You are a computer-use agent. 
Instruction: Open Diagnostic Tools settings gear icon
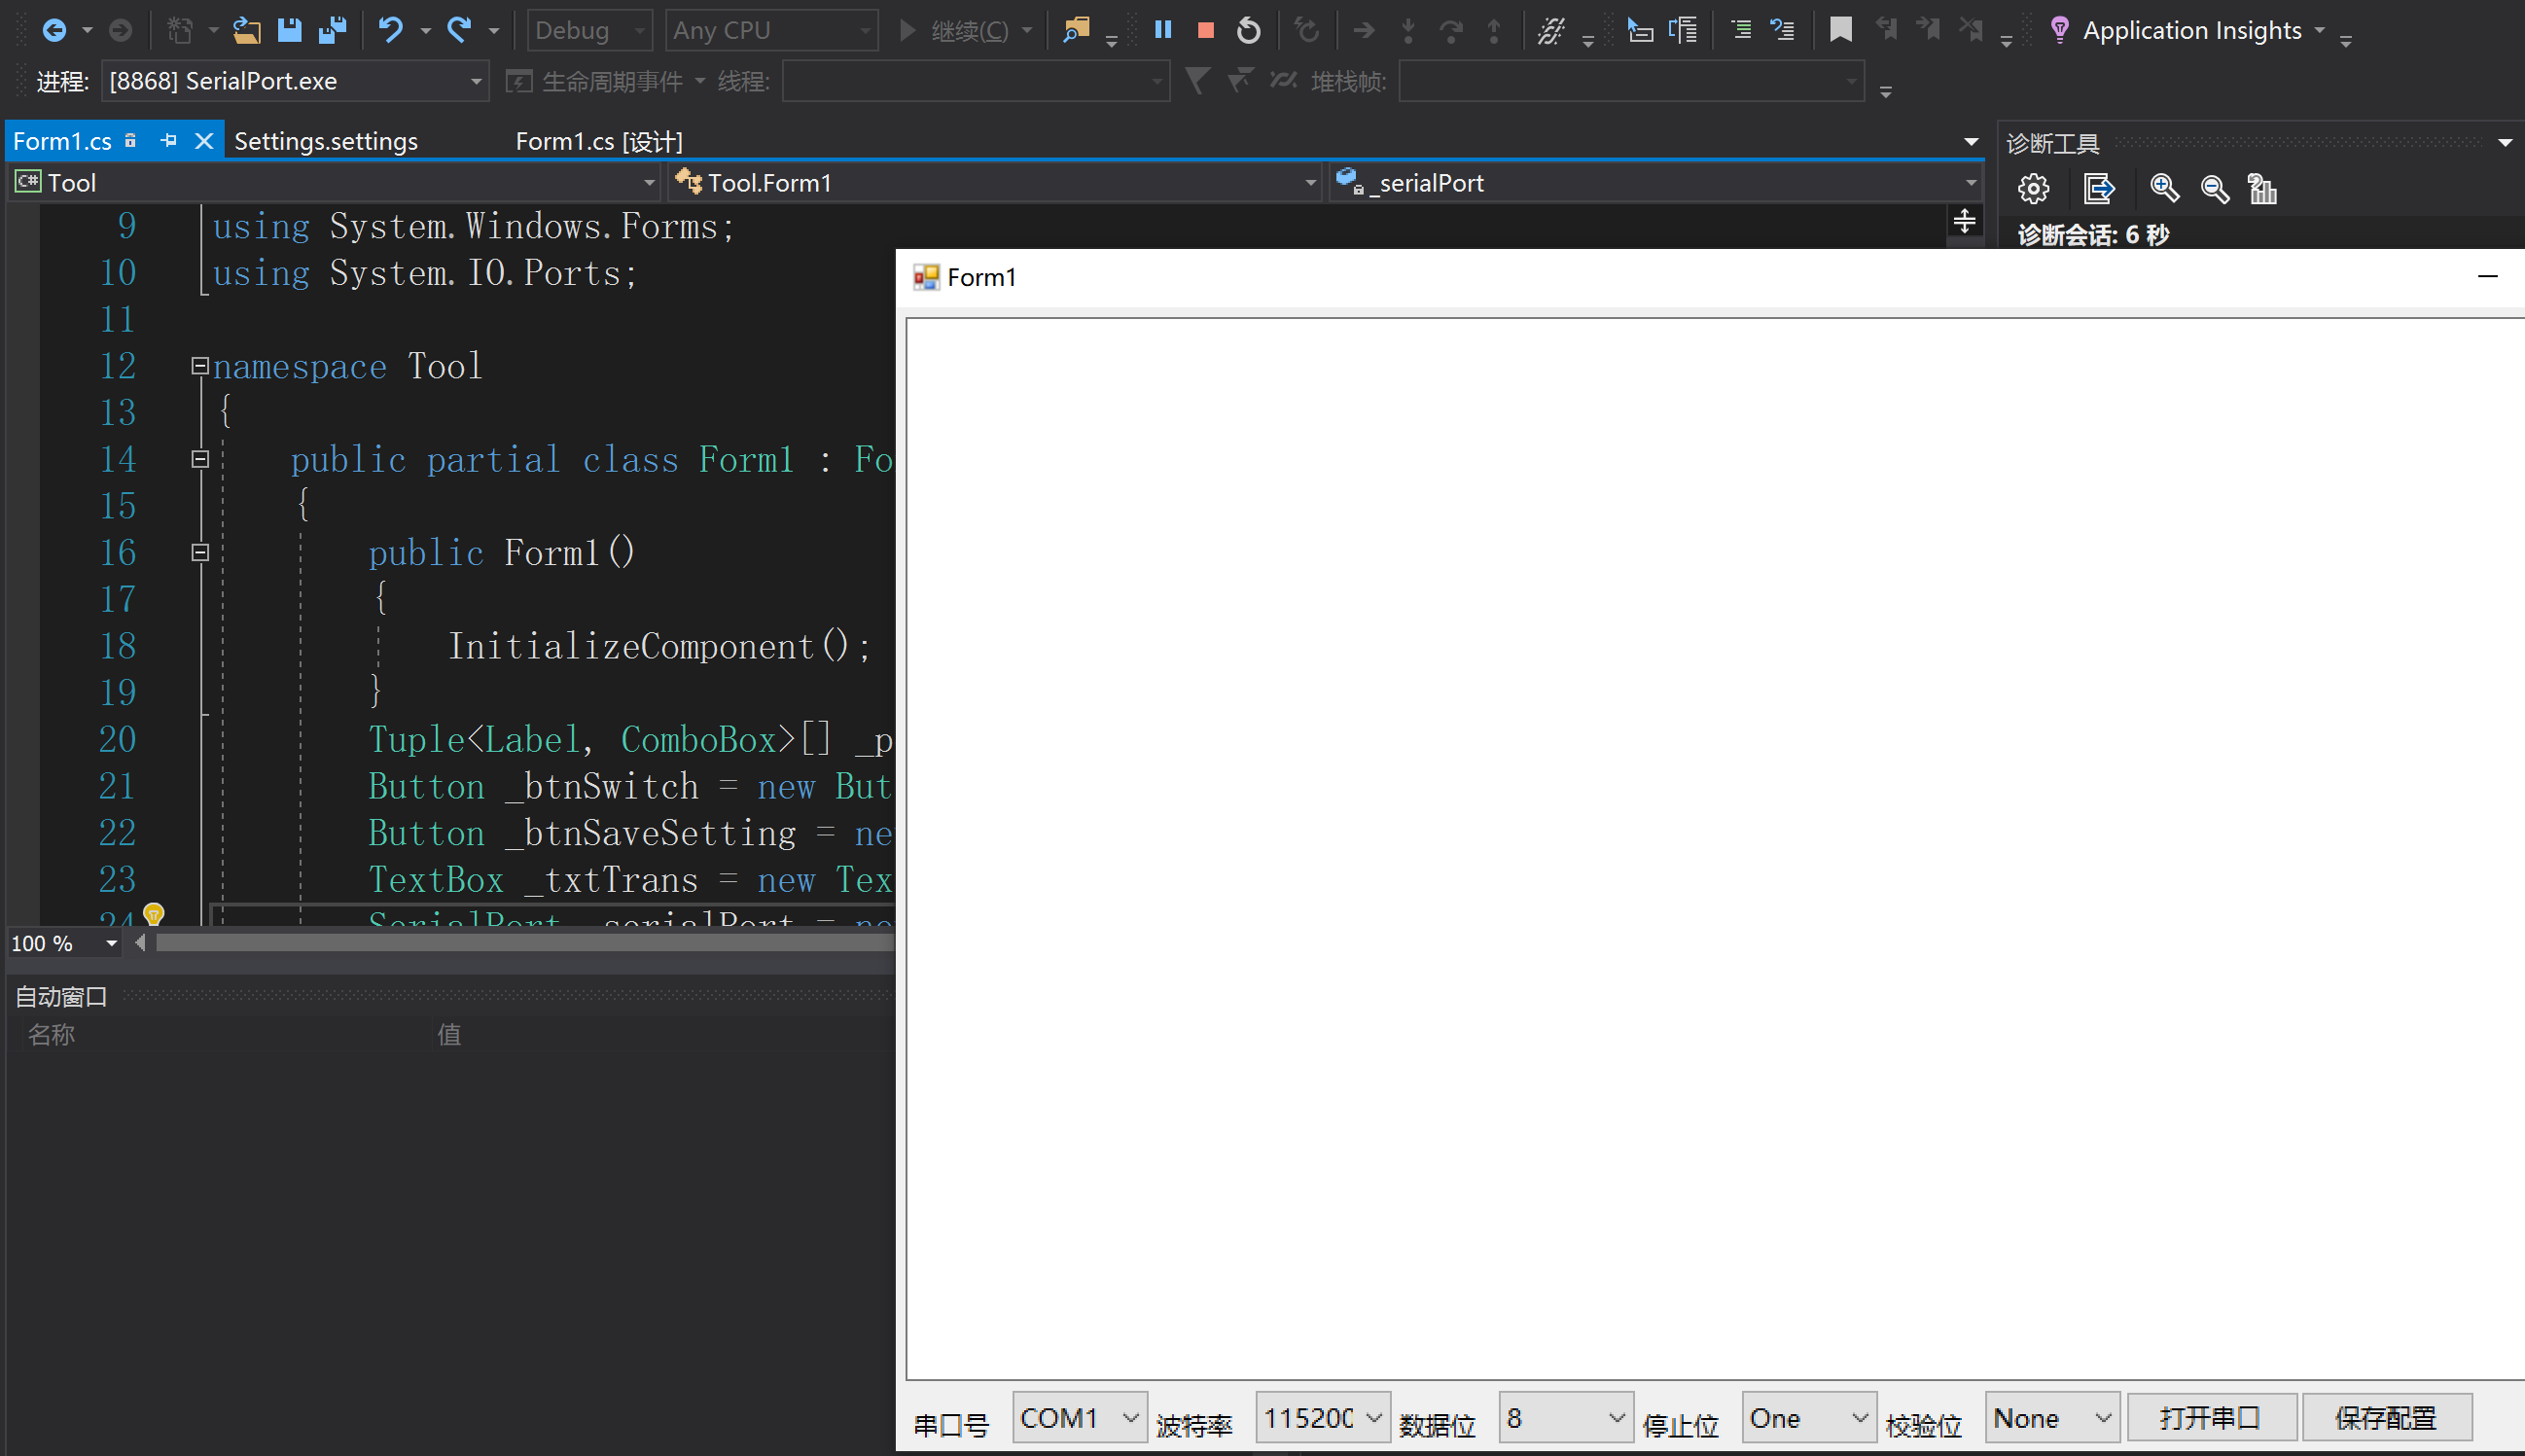pyautogui.click(x=2033, y=188)
